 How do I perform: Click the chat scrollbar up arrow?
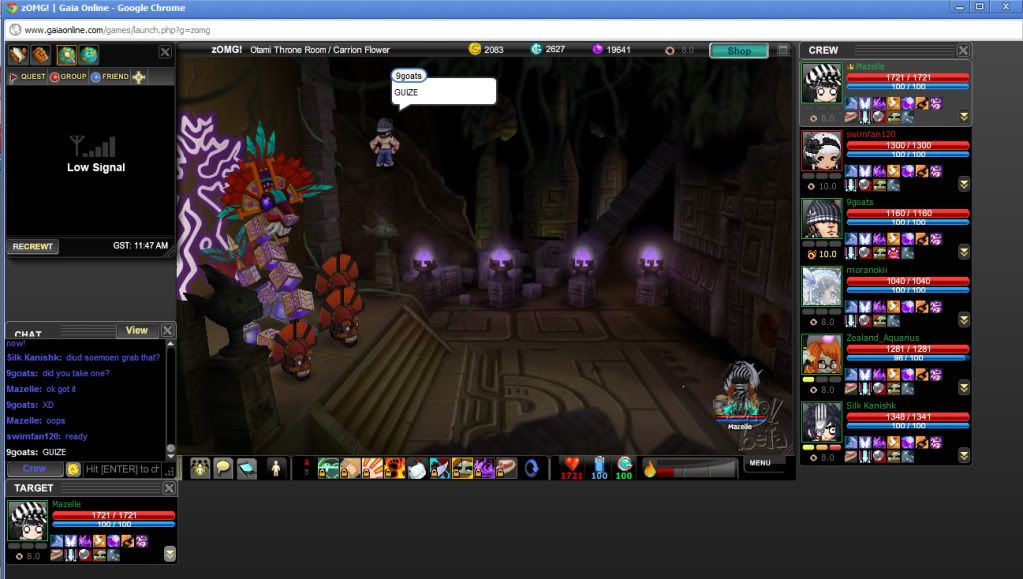(x=171, y=343)
